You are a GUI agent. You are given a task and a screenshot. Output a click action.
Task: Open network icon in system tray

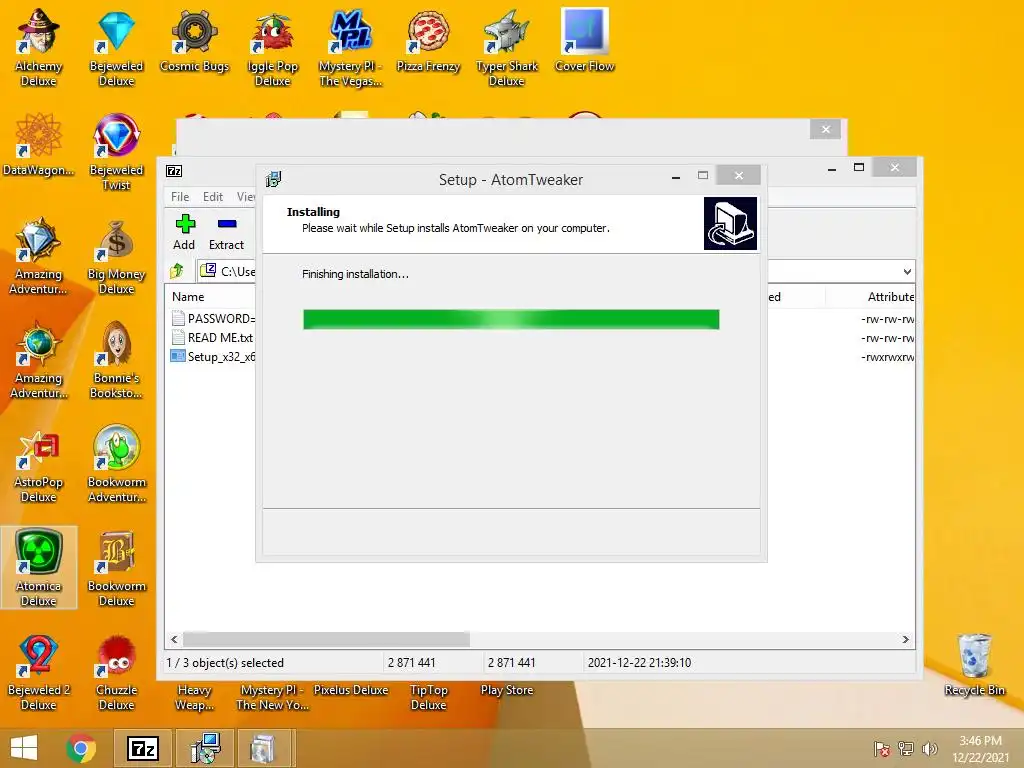pos(906,749)
